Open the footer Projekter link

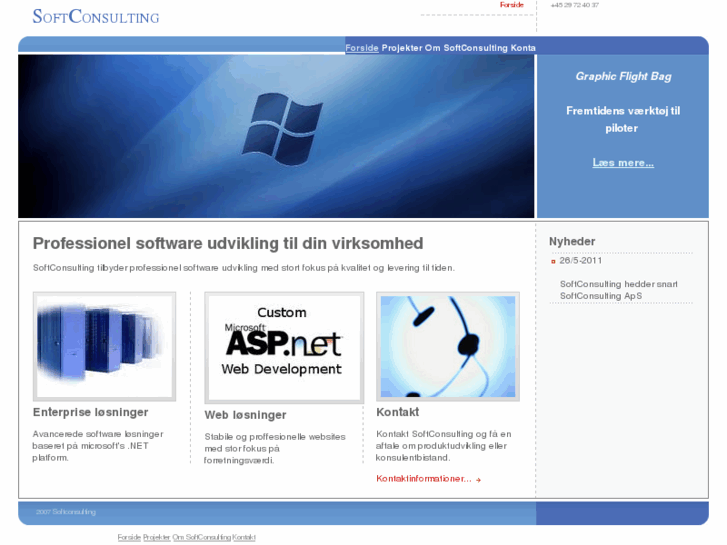click(x=157, y=537)
